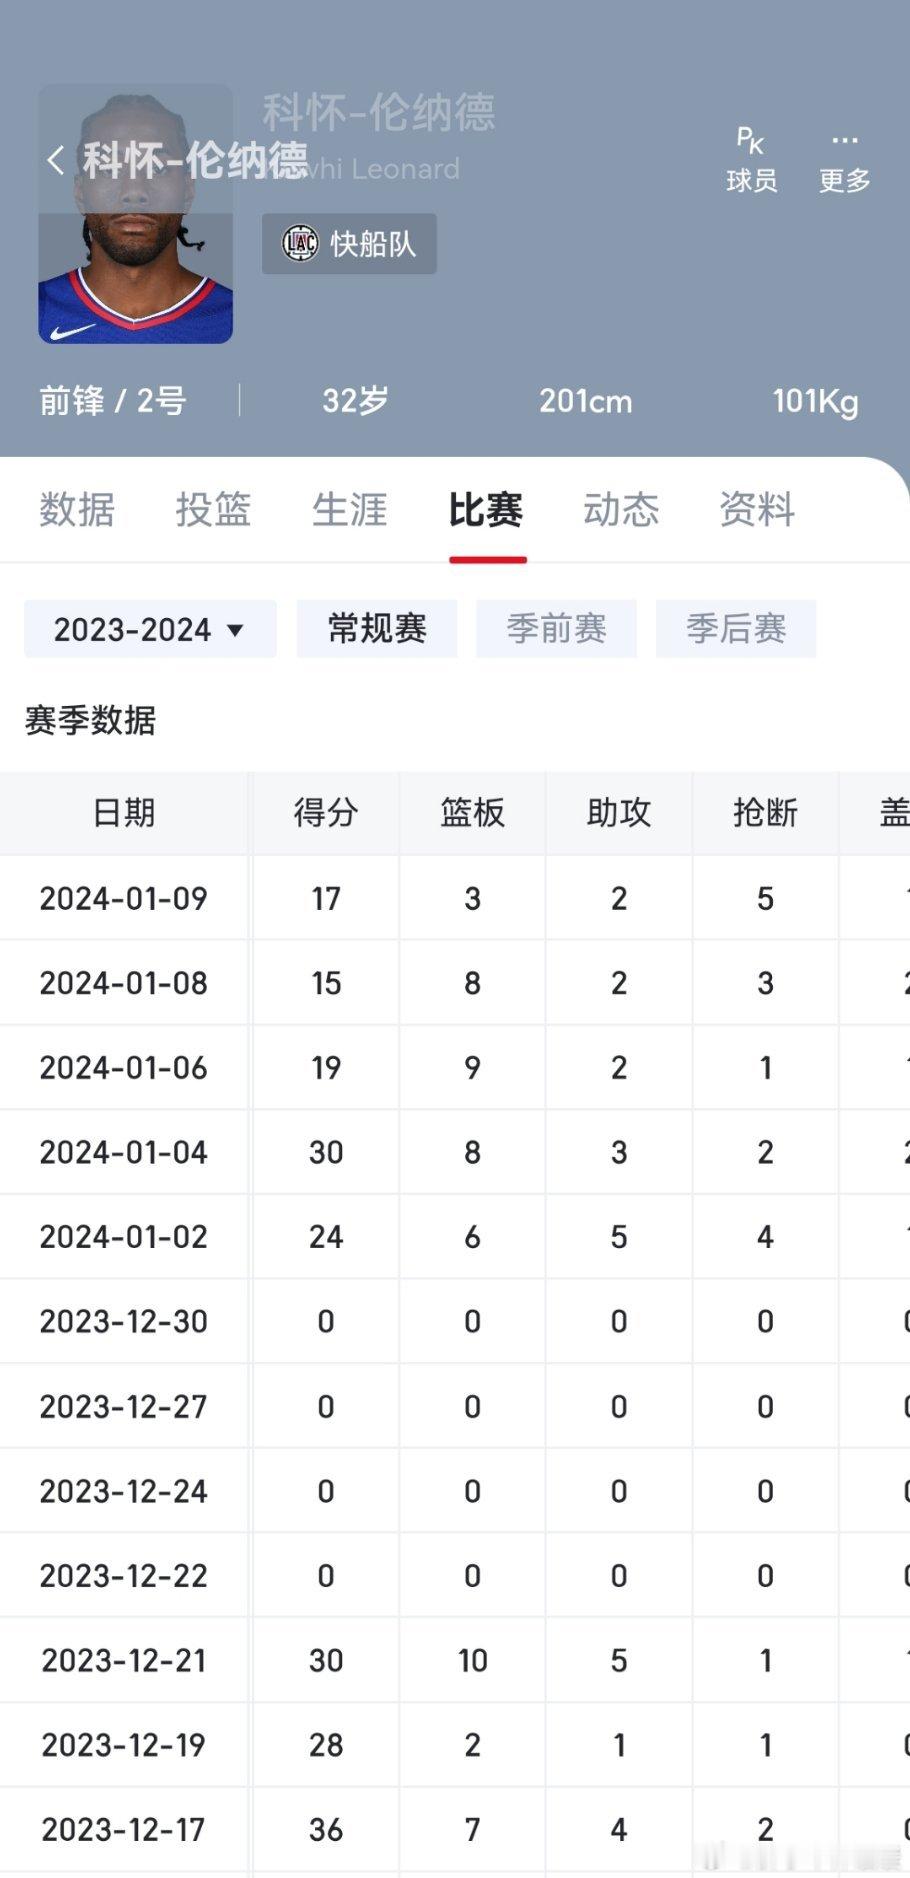
Task: Click the 篮板 column header
Action: (472, 813)
